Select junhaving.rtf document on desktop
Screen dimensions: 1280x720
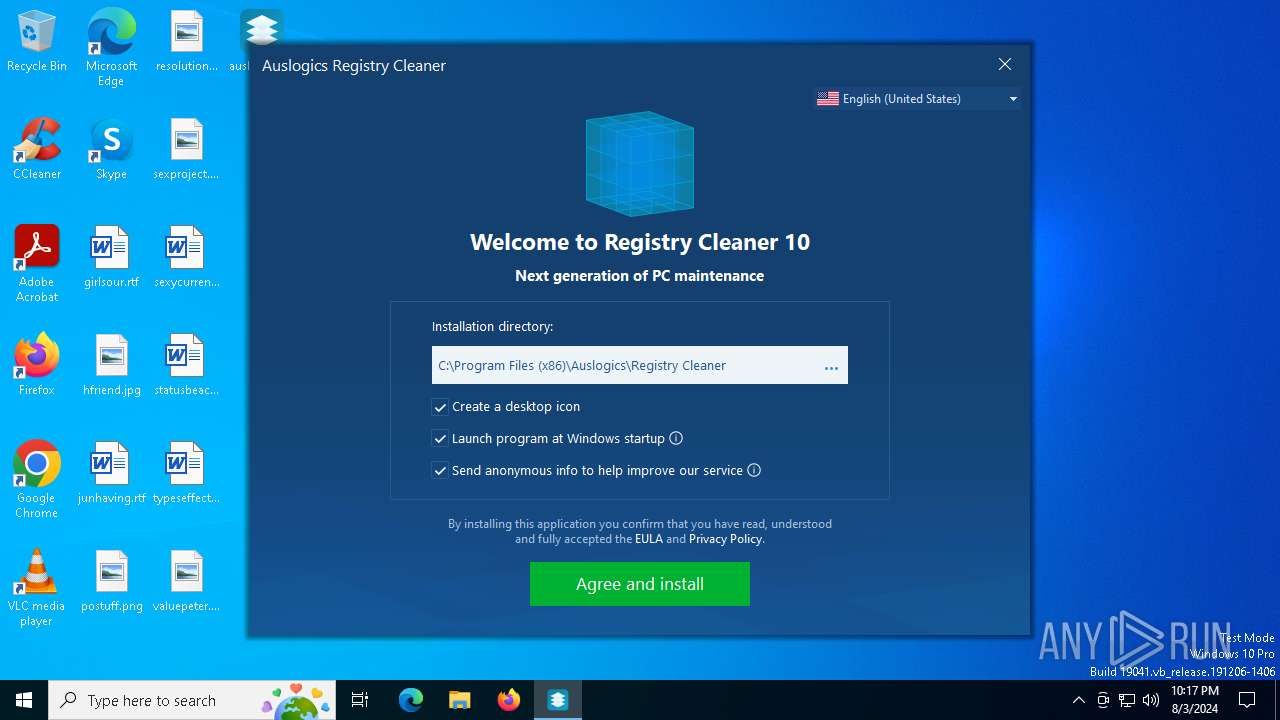coord(111,474)
